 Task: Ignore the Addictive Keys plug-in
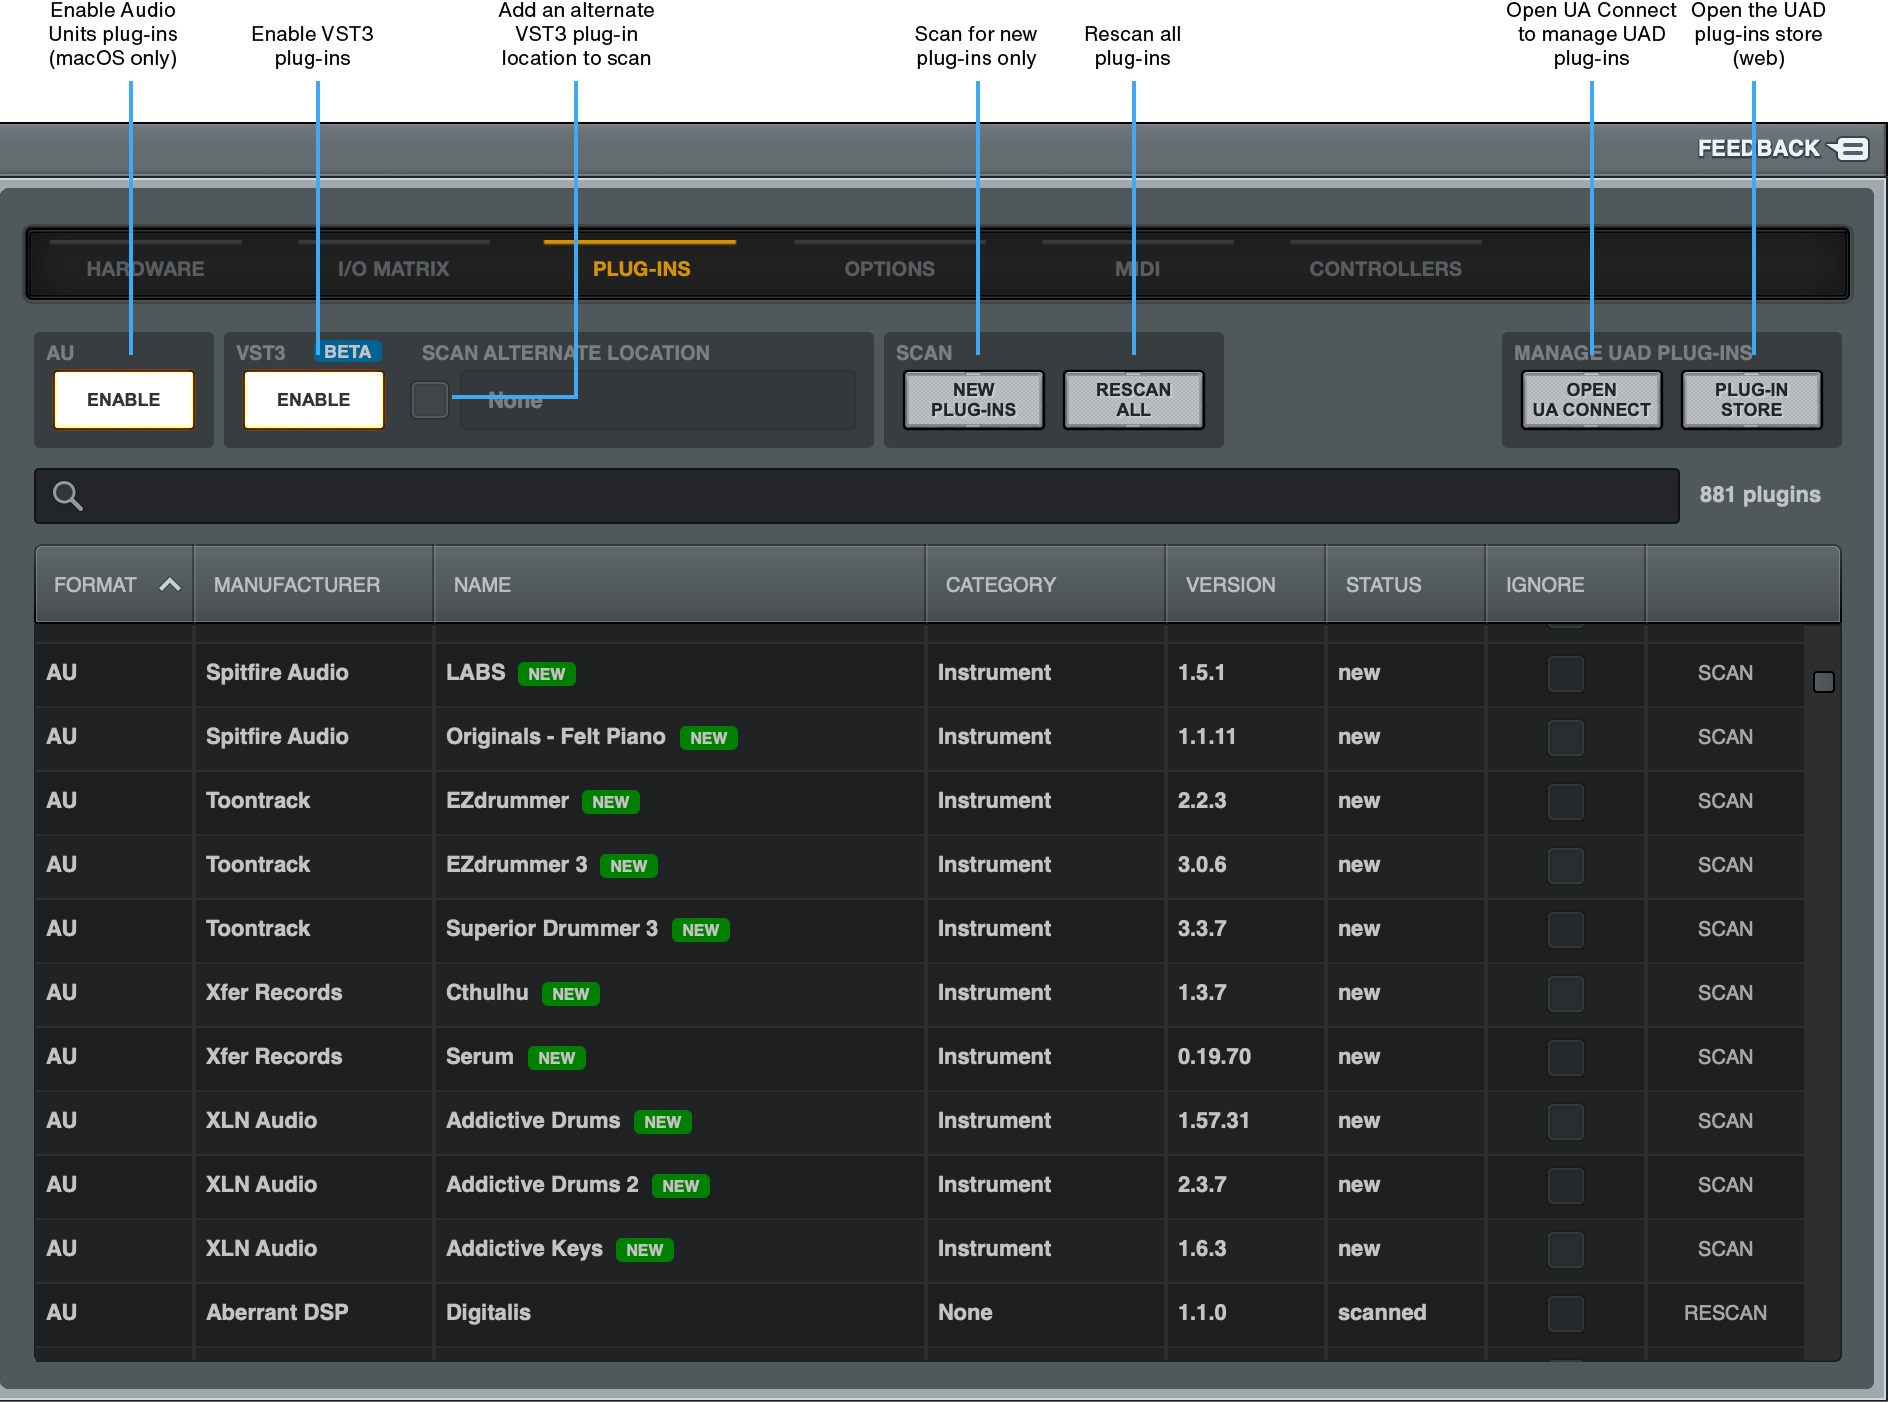1565,1249
